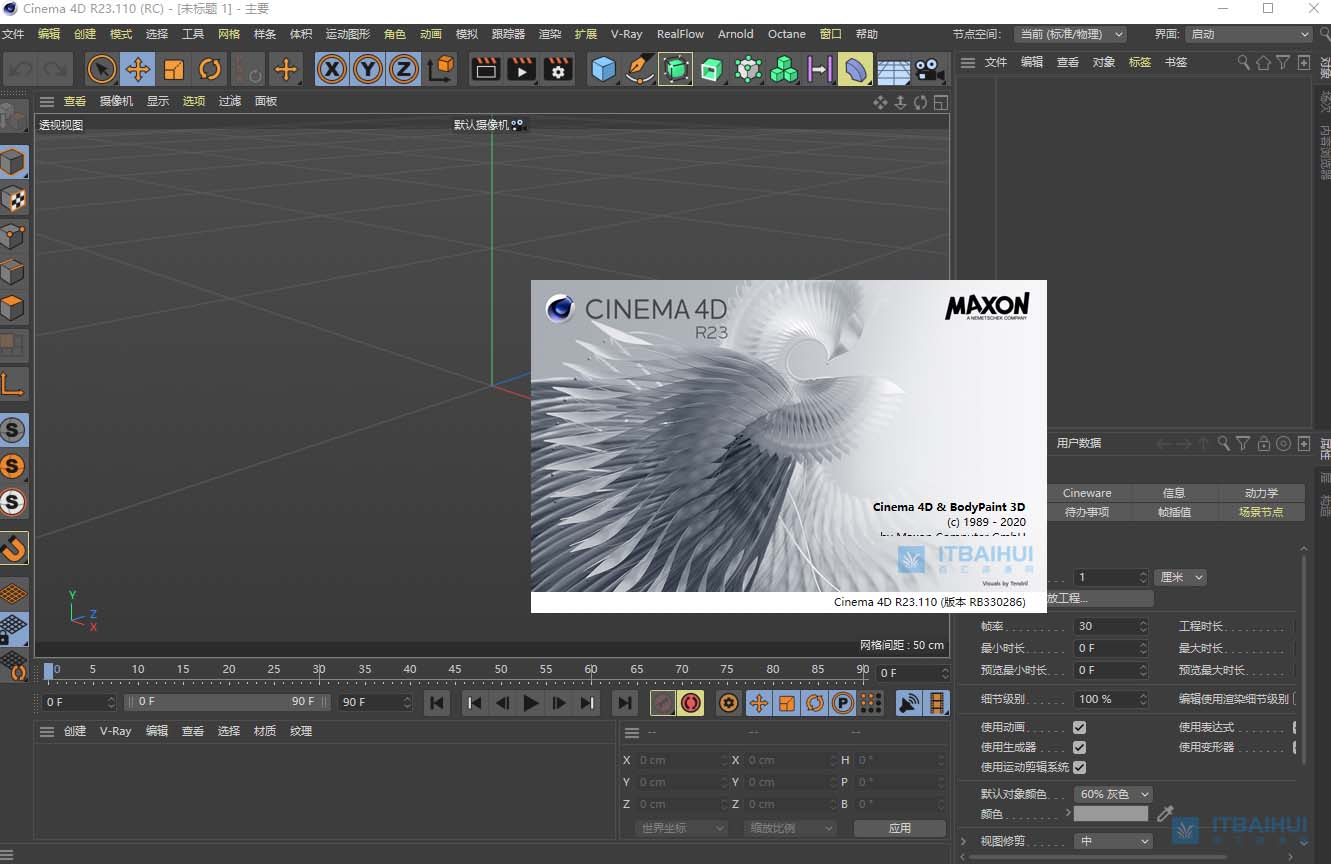Viewport: 1331px width, 864px height.
Task: Switch to the 场景节点 tab
Action: (1262, 512)
